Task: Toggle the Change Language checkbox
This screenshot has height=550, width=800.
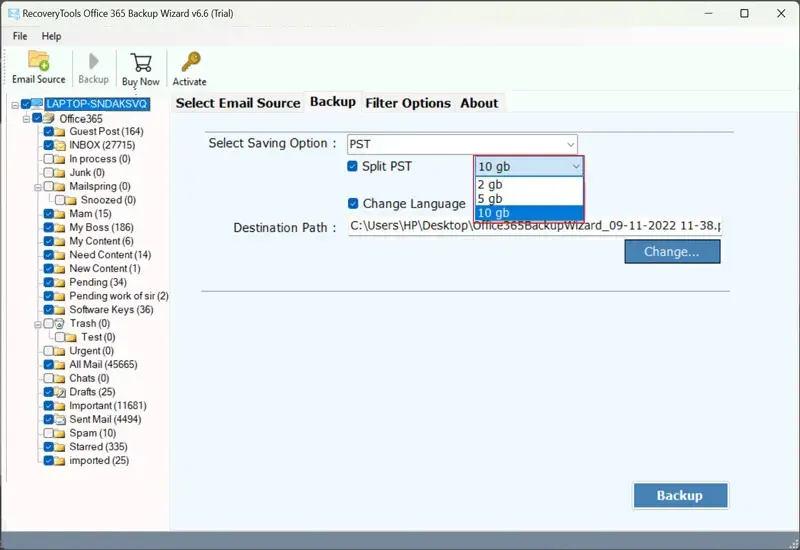Action: tap(353, 203)
